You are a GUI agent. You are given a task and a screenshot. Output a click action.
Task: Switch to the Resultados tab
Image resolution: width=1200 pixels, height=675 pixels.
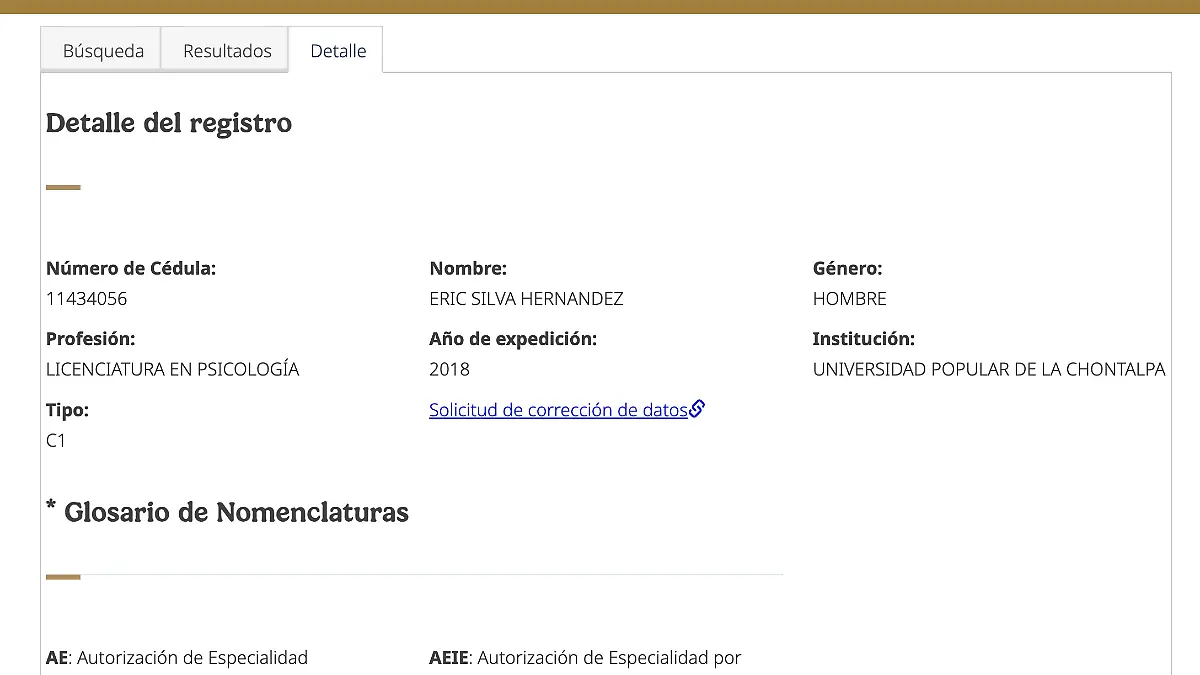click(x=227, y=51)
